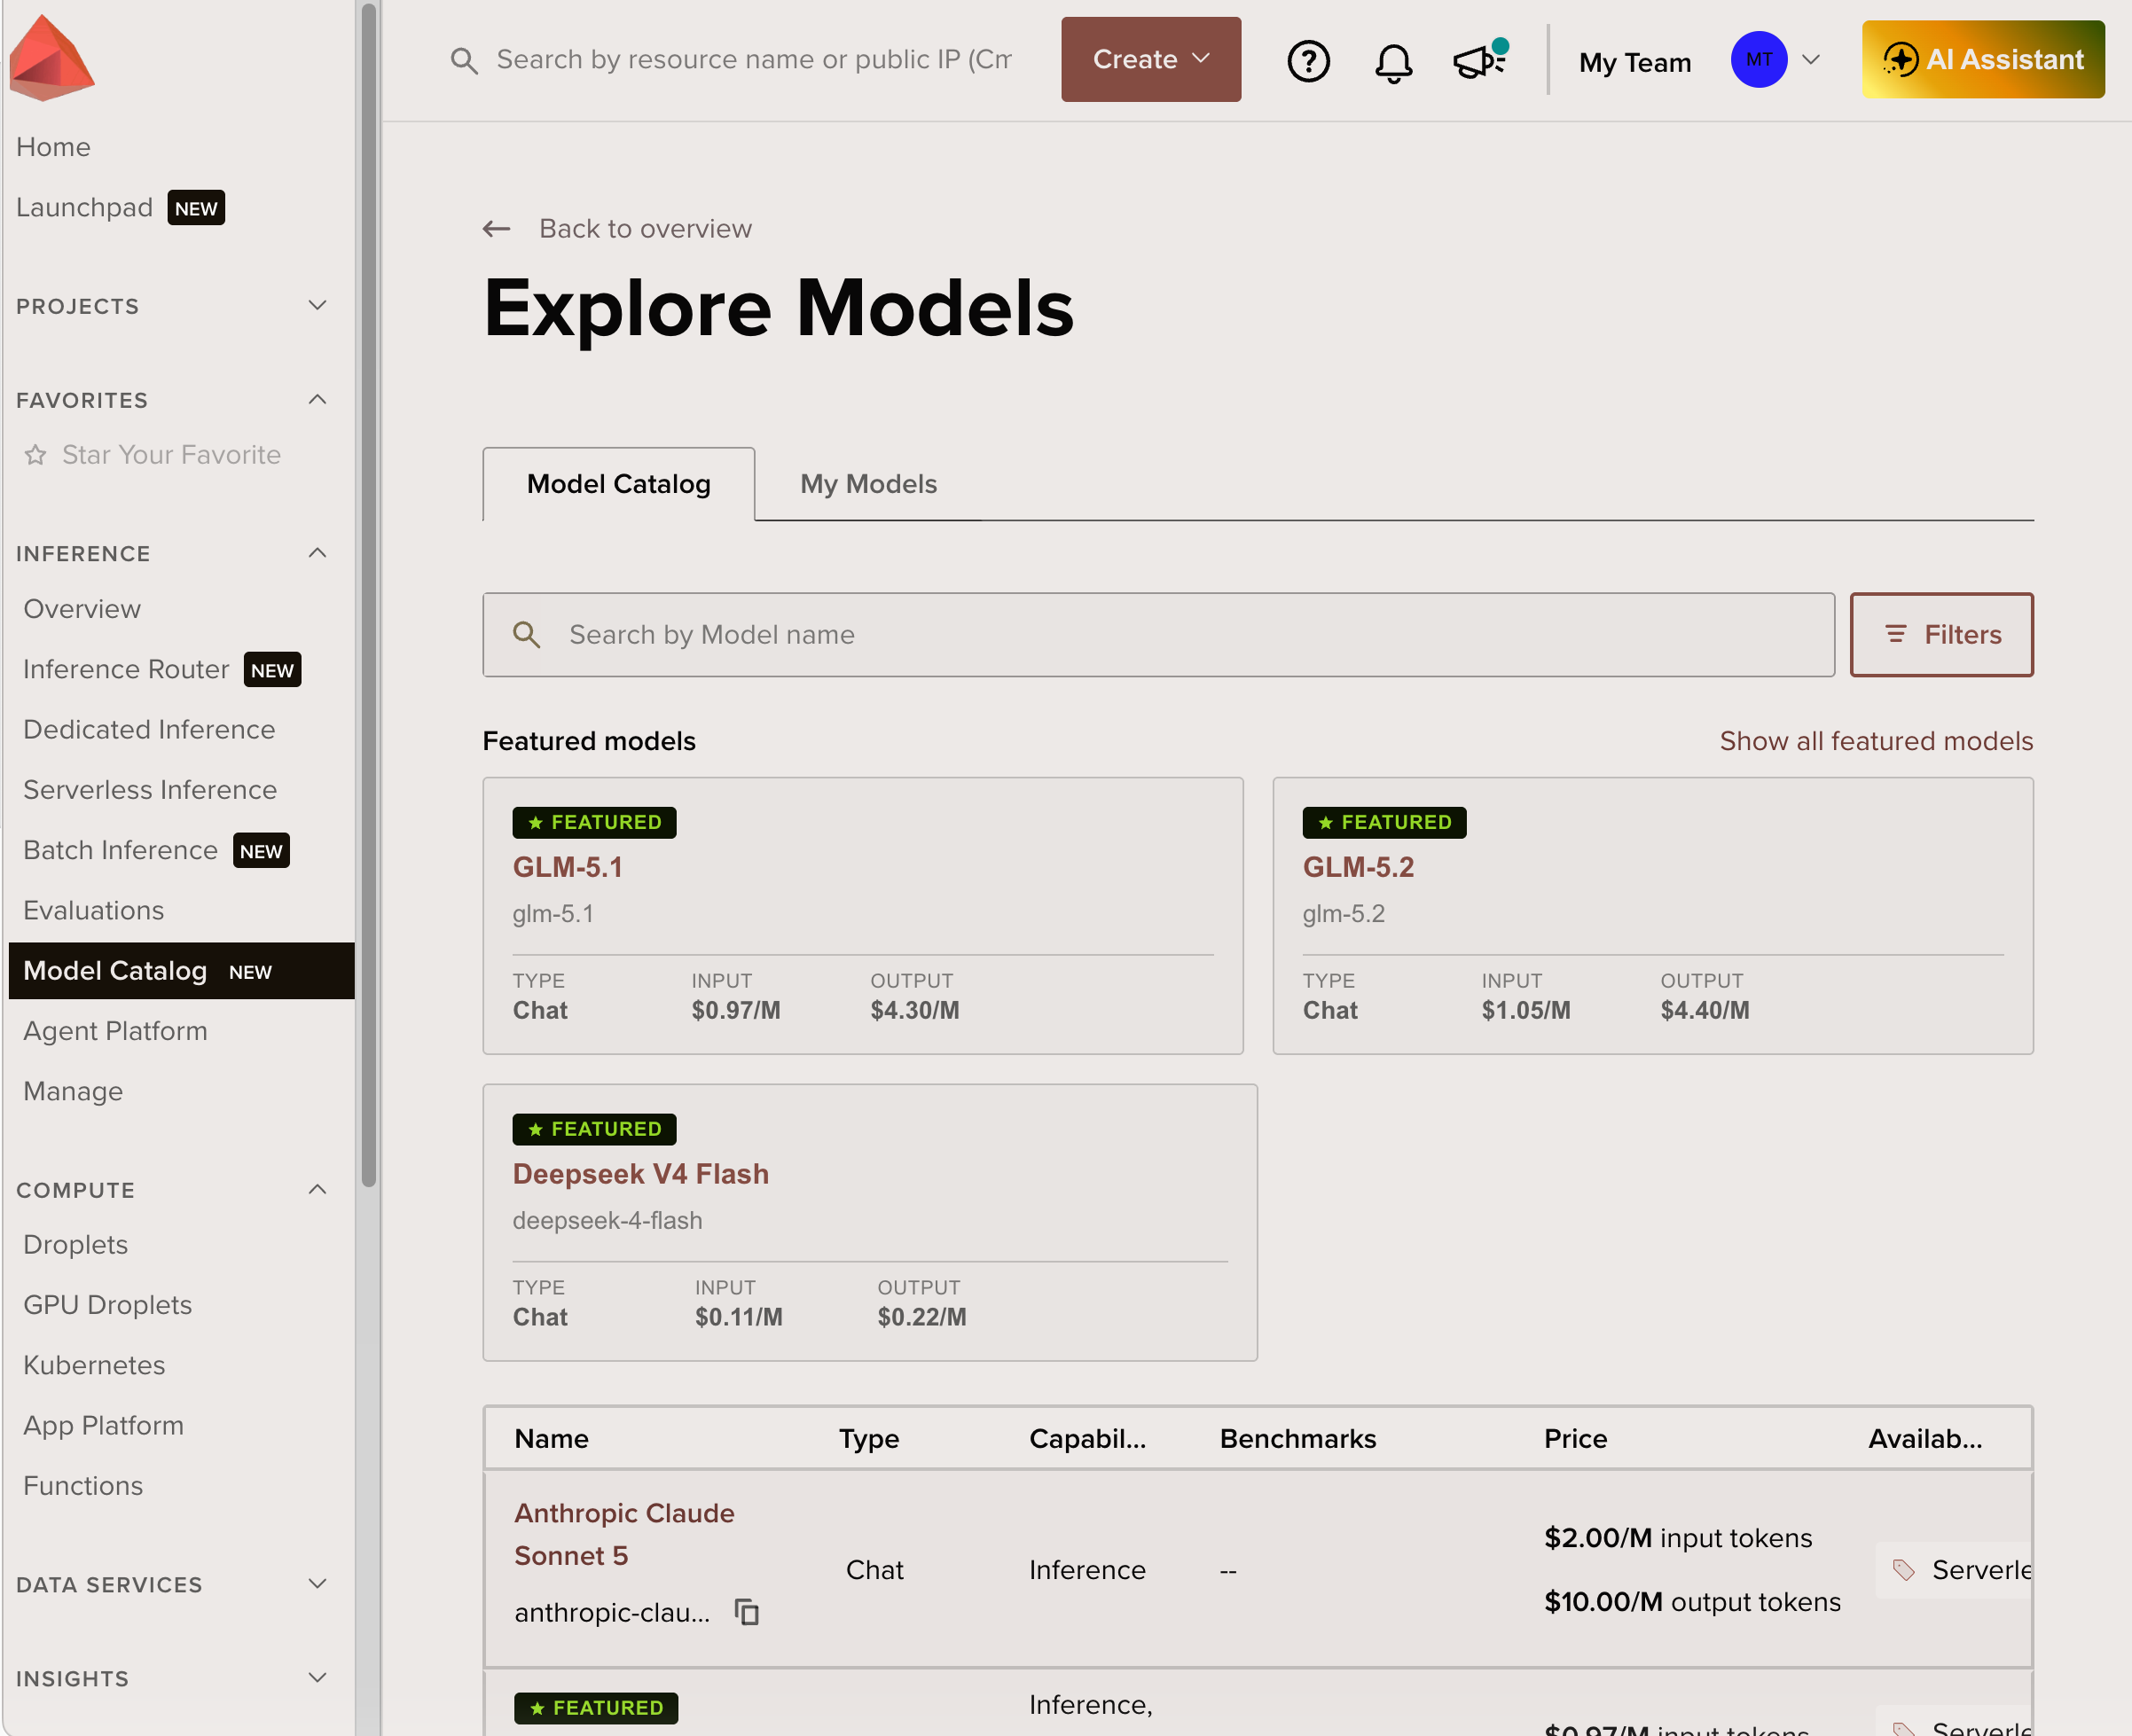Click the Availab... column header

(1924, 1438)
